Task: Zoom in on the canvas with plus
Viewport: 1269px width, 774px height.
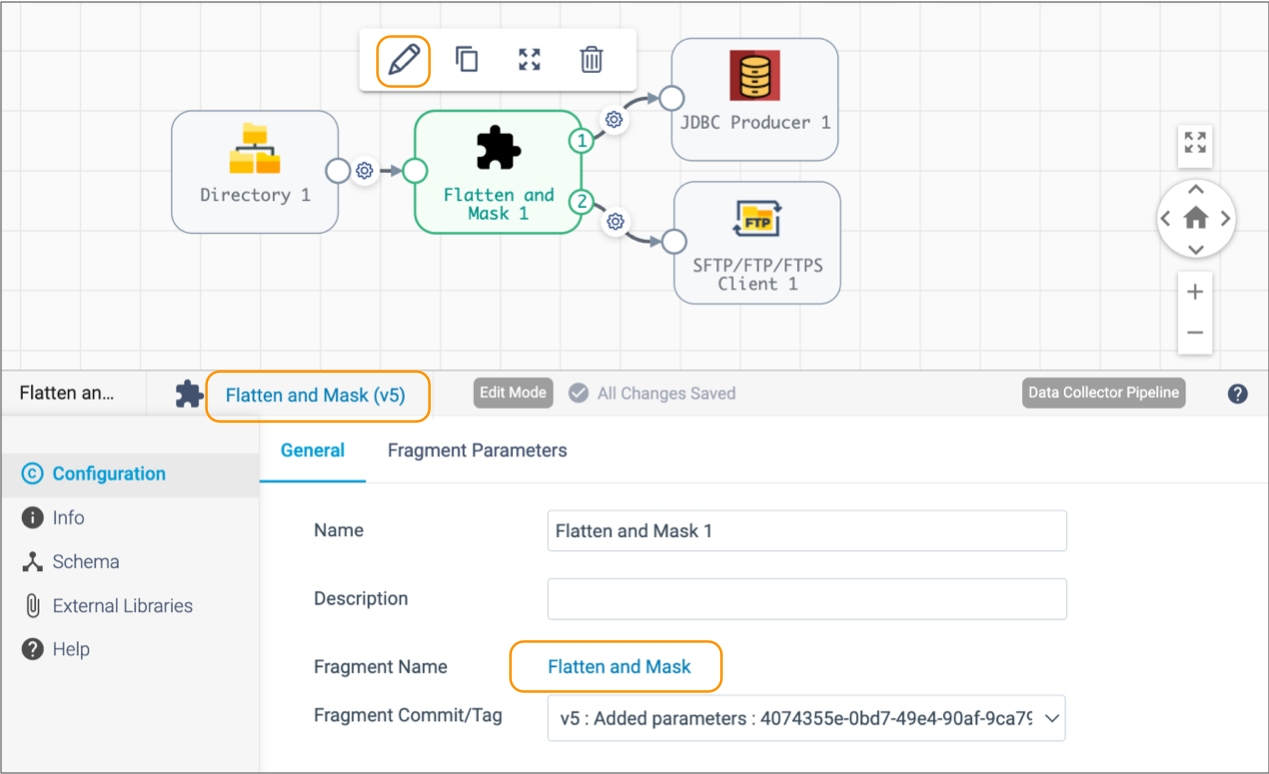Action: click(x=1195, y=292)
